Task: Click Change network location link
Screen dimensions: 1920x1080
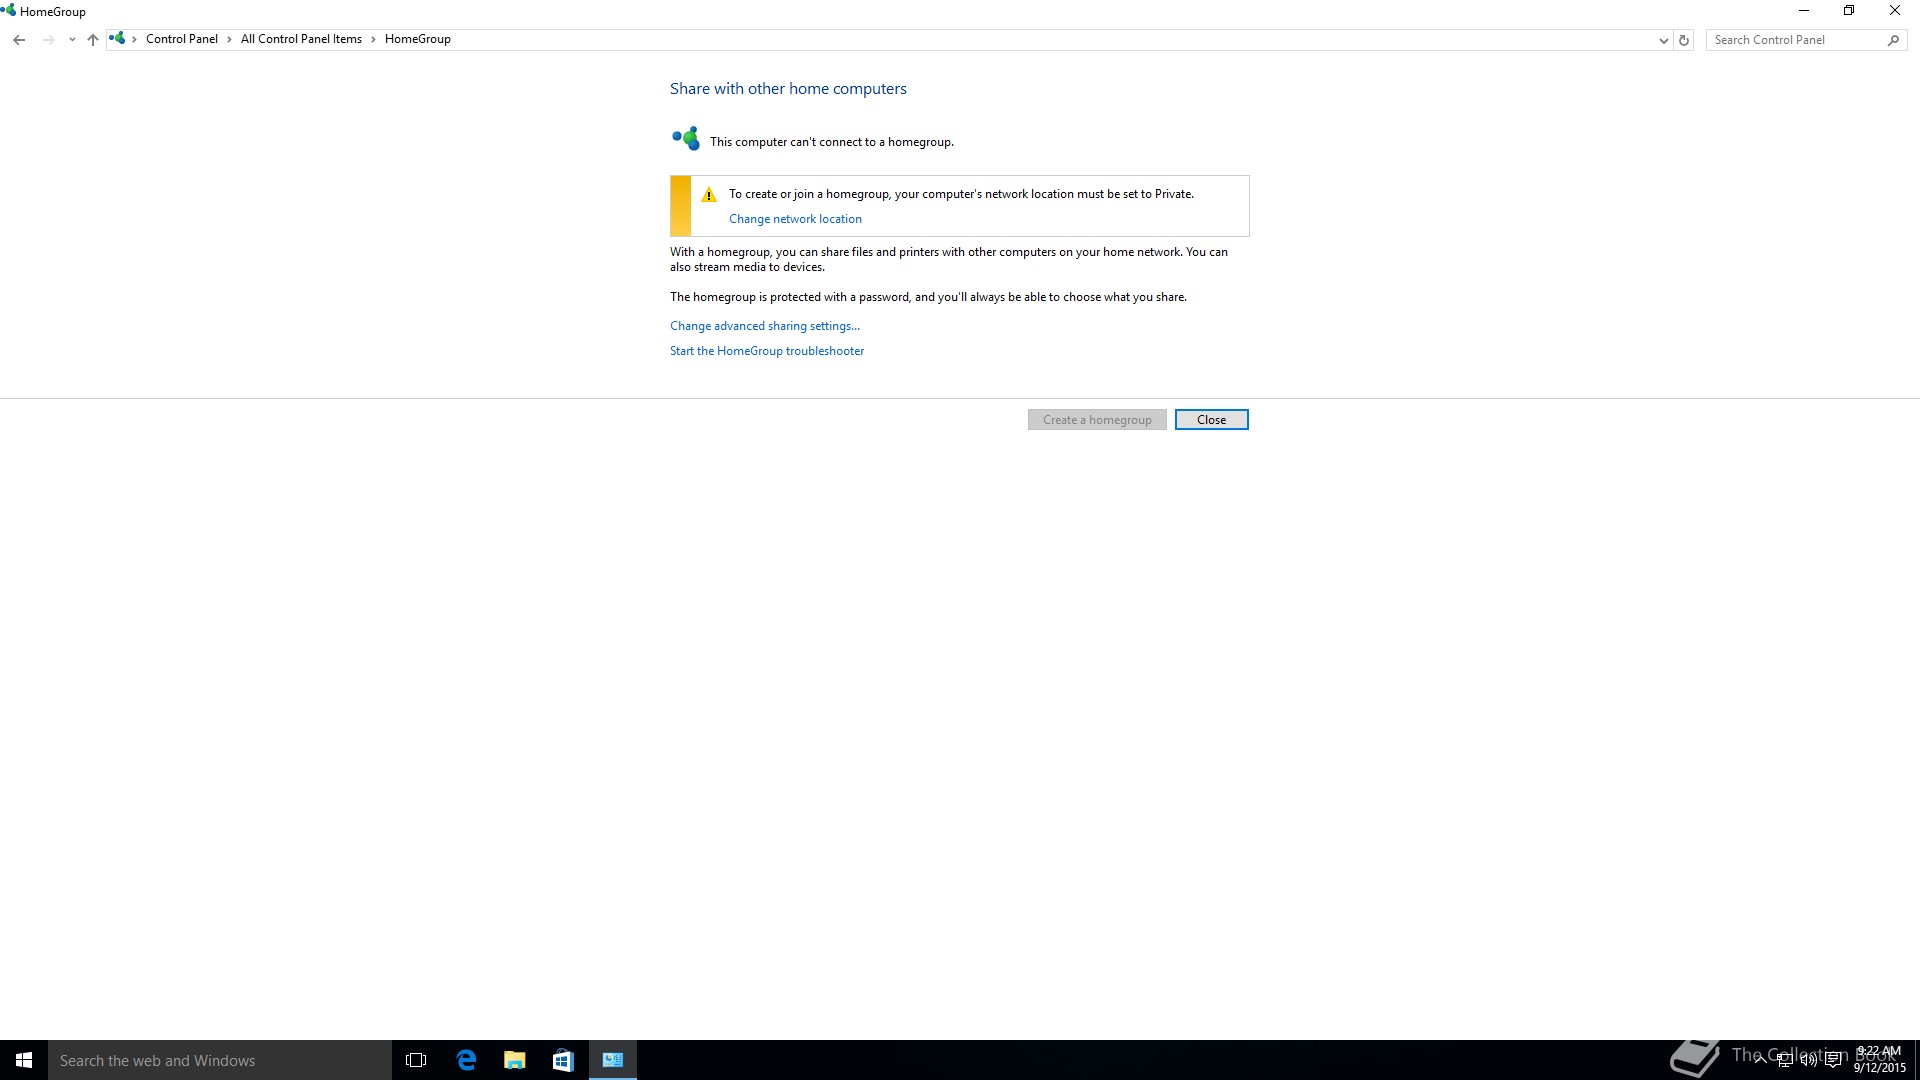Action: (x=795, y=219)
